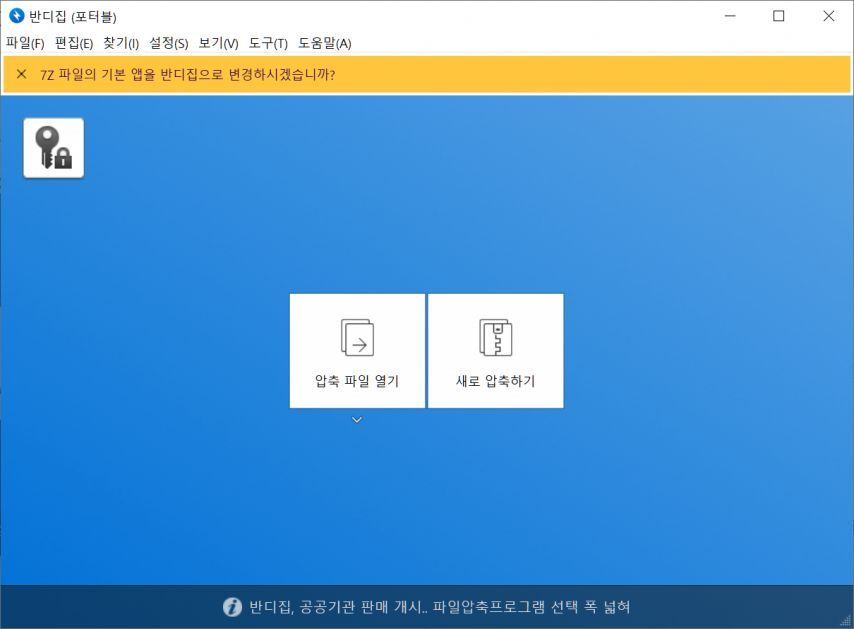Close the Bandizip window
Screen dimensions: 854x629
828,16
